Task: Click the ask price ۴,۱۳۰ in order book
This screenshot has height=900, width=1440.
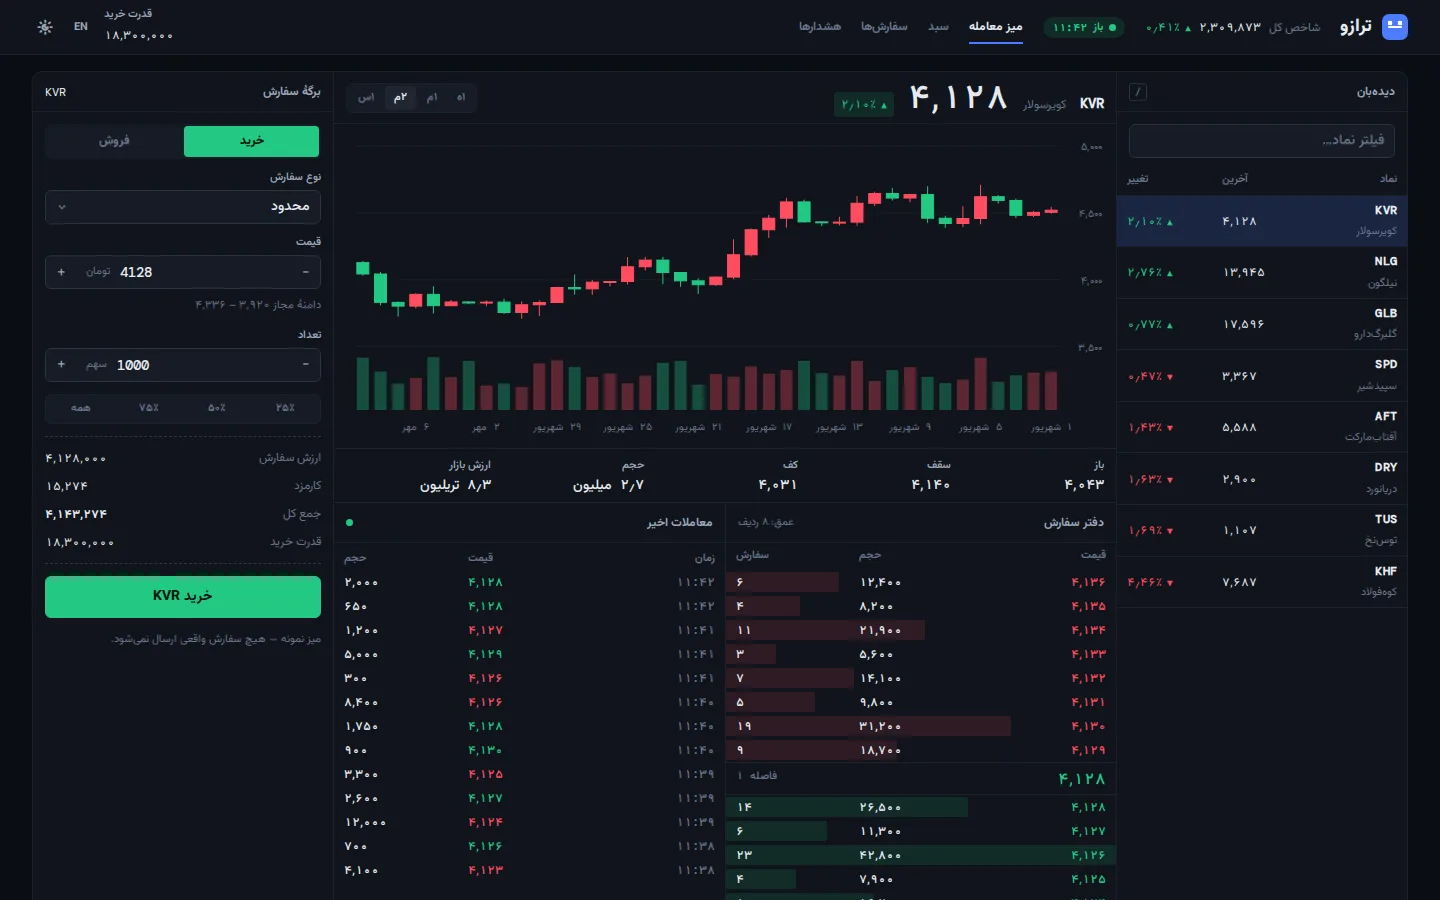Action: click(1088, 726)
